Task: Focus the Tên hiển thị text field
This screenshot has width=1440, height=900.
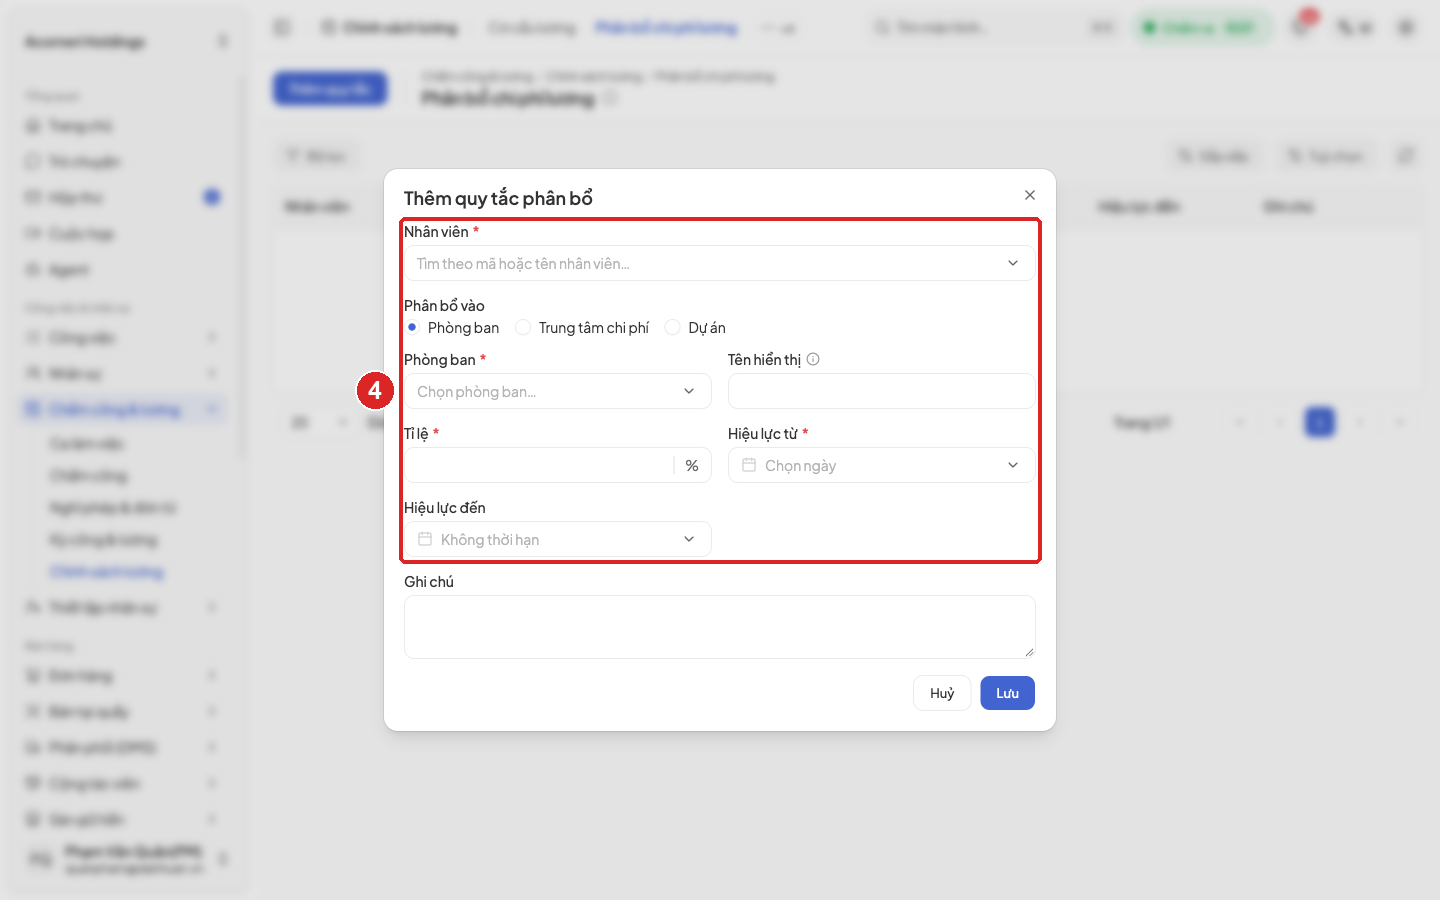Action: tap(881, 391)
